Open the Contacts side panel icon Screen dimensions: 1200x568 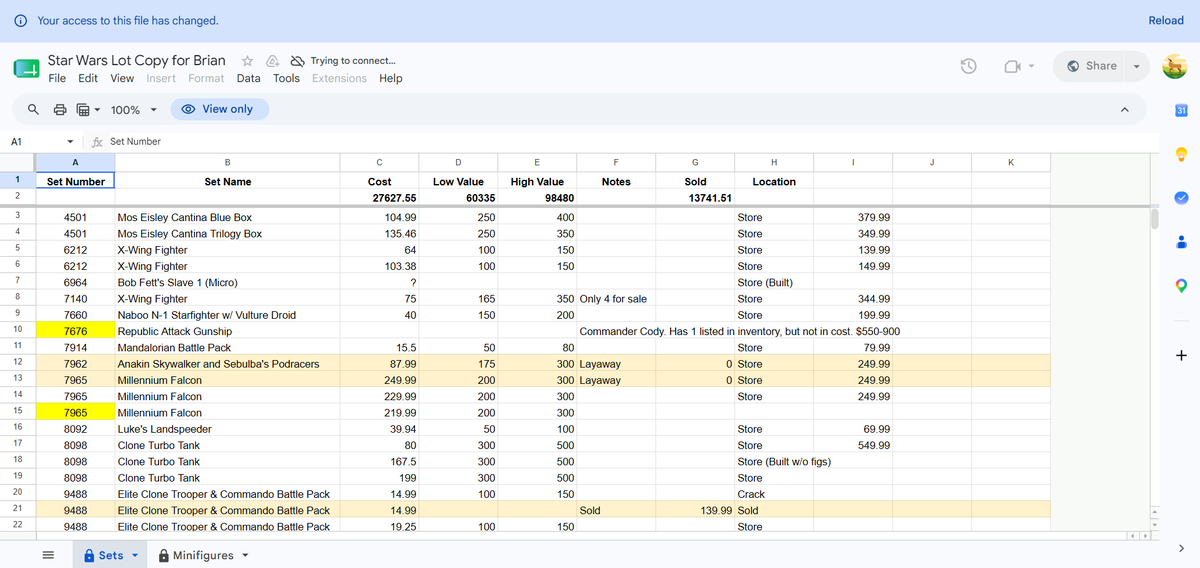click(1180, 241)
